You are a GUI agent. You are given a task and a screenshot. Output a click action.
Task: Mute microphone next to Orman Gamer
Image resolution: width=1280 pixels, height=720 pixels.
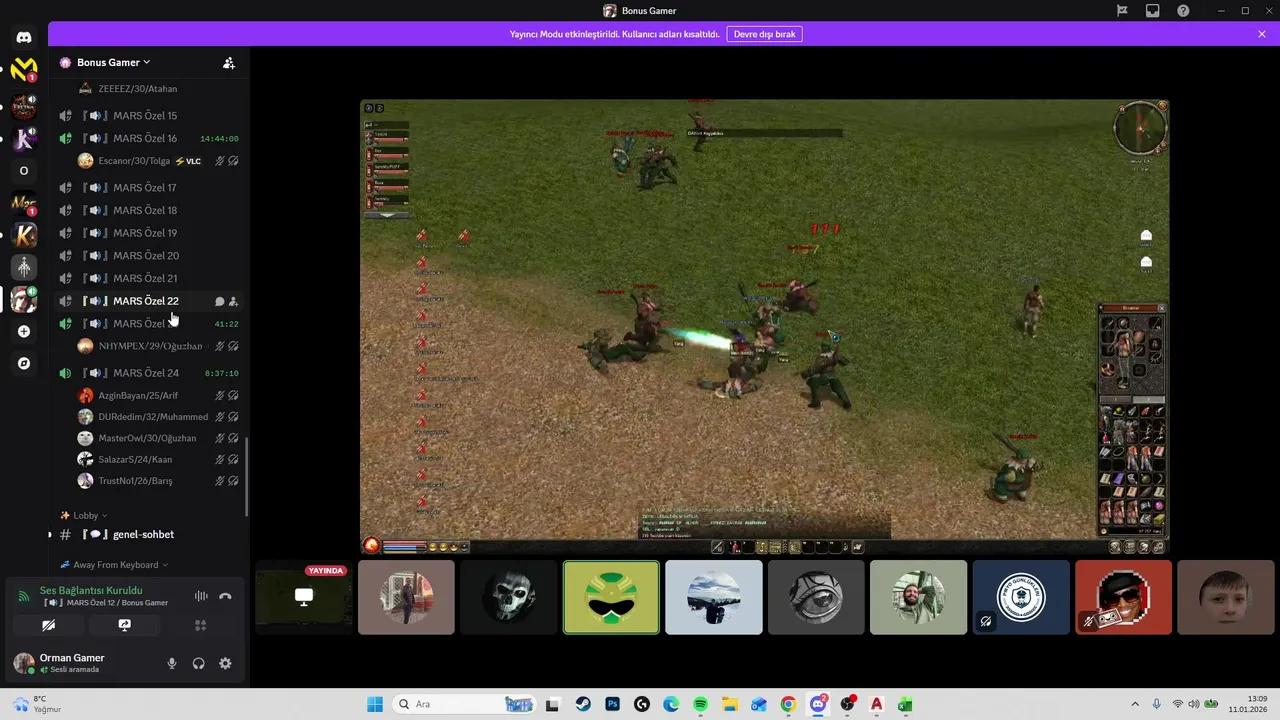click(172, 663)
